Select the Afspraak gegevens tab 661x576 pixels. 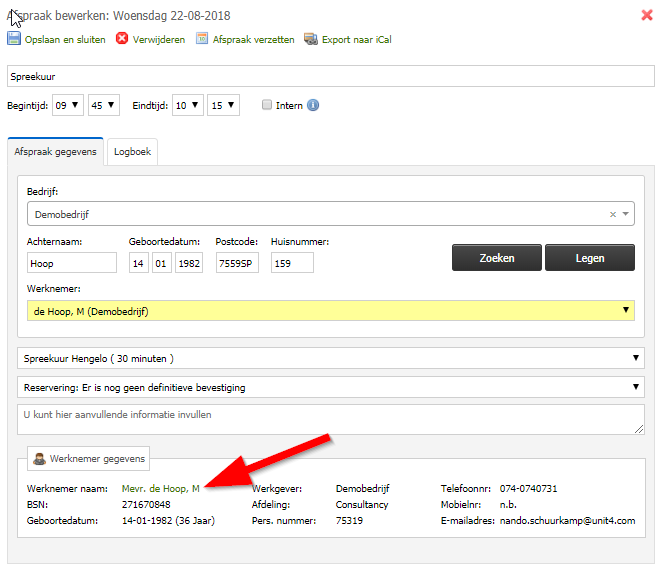55,152
